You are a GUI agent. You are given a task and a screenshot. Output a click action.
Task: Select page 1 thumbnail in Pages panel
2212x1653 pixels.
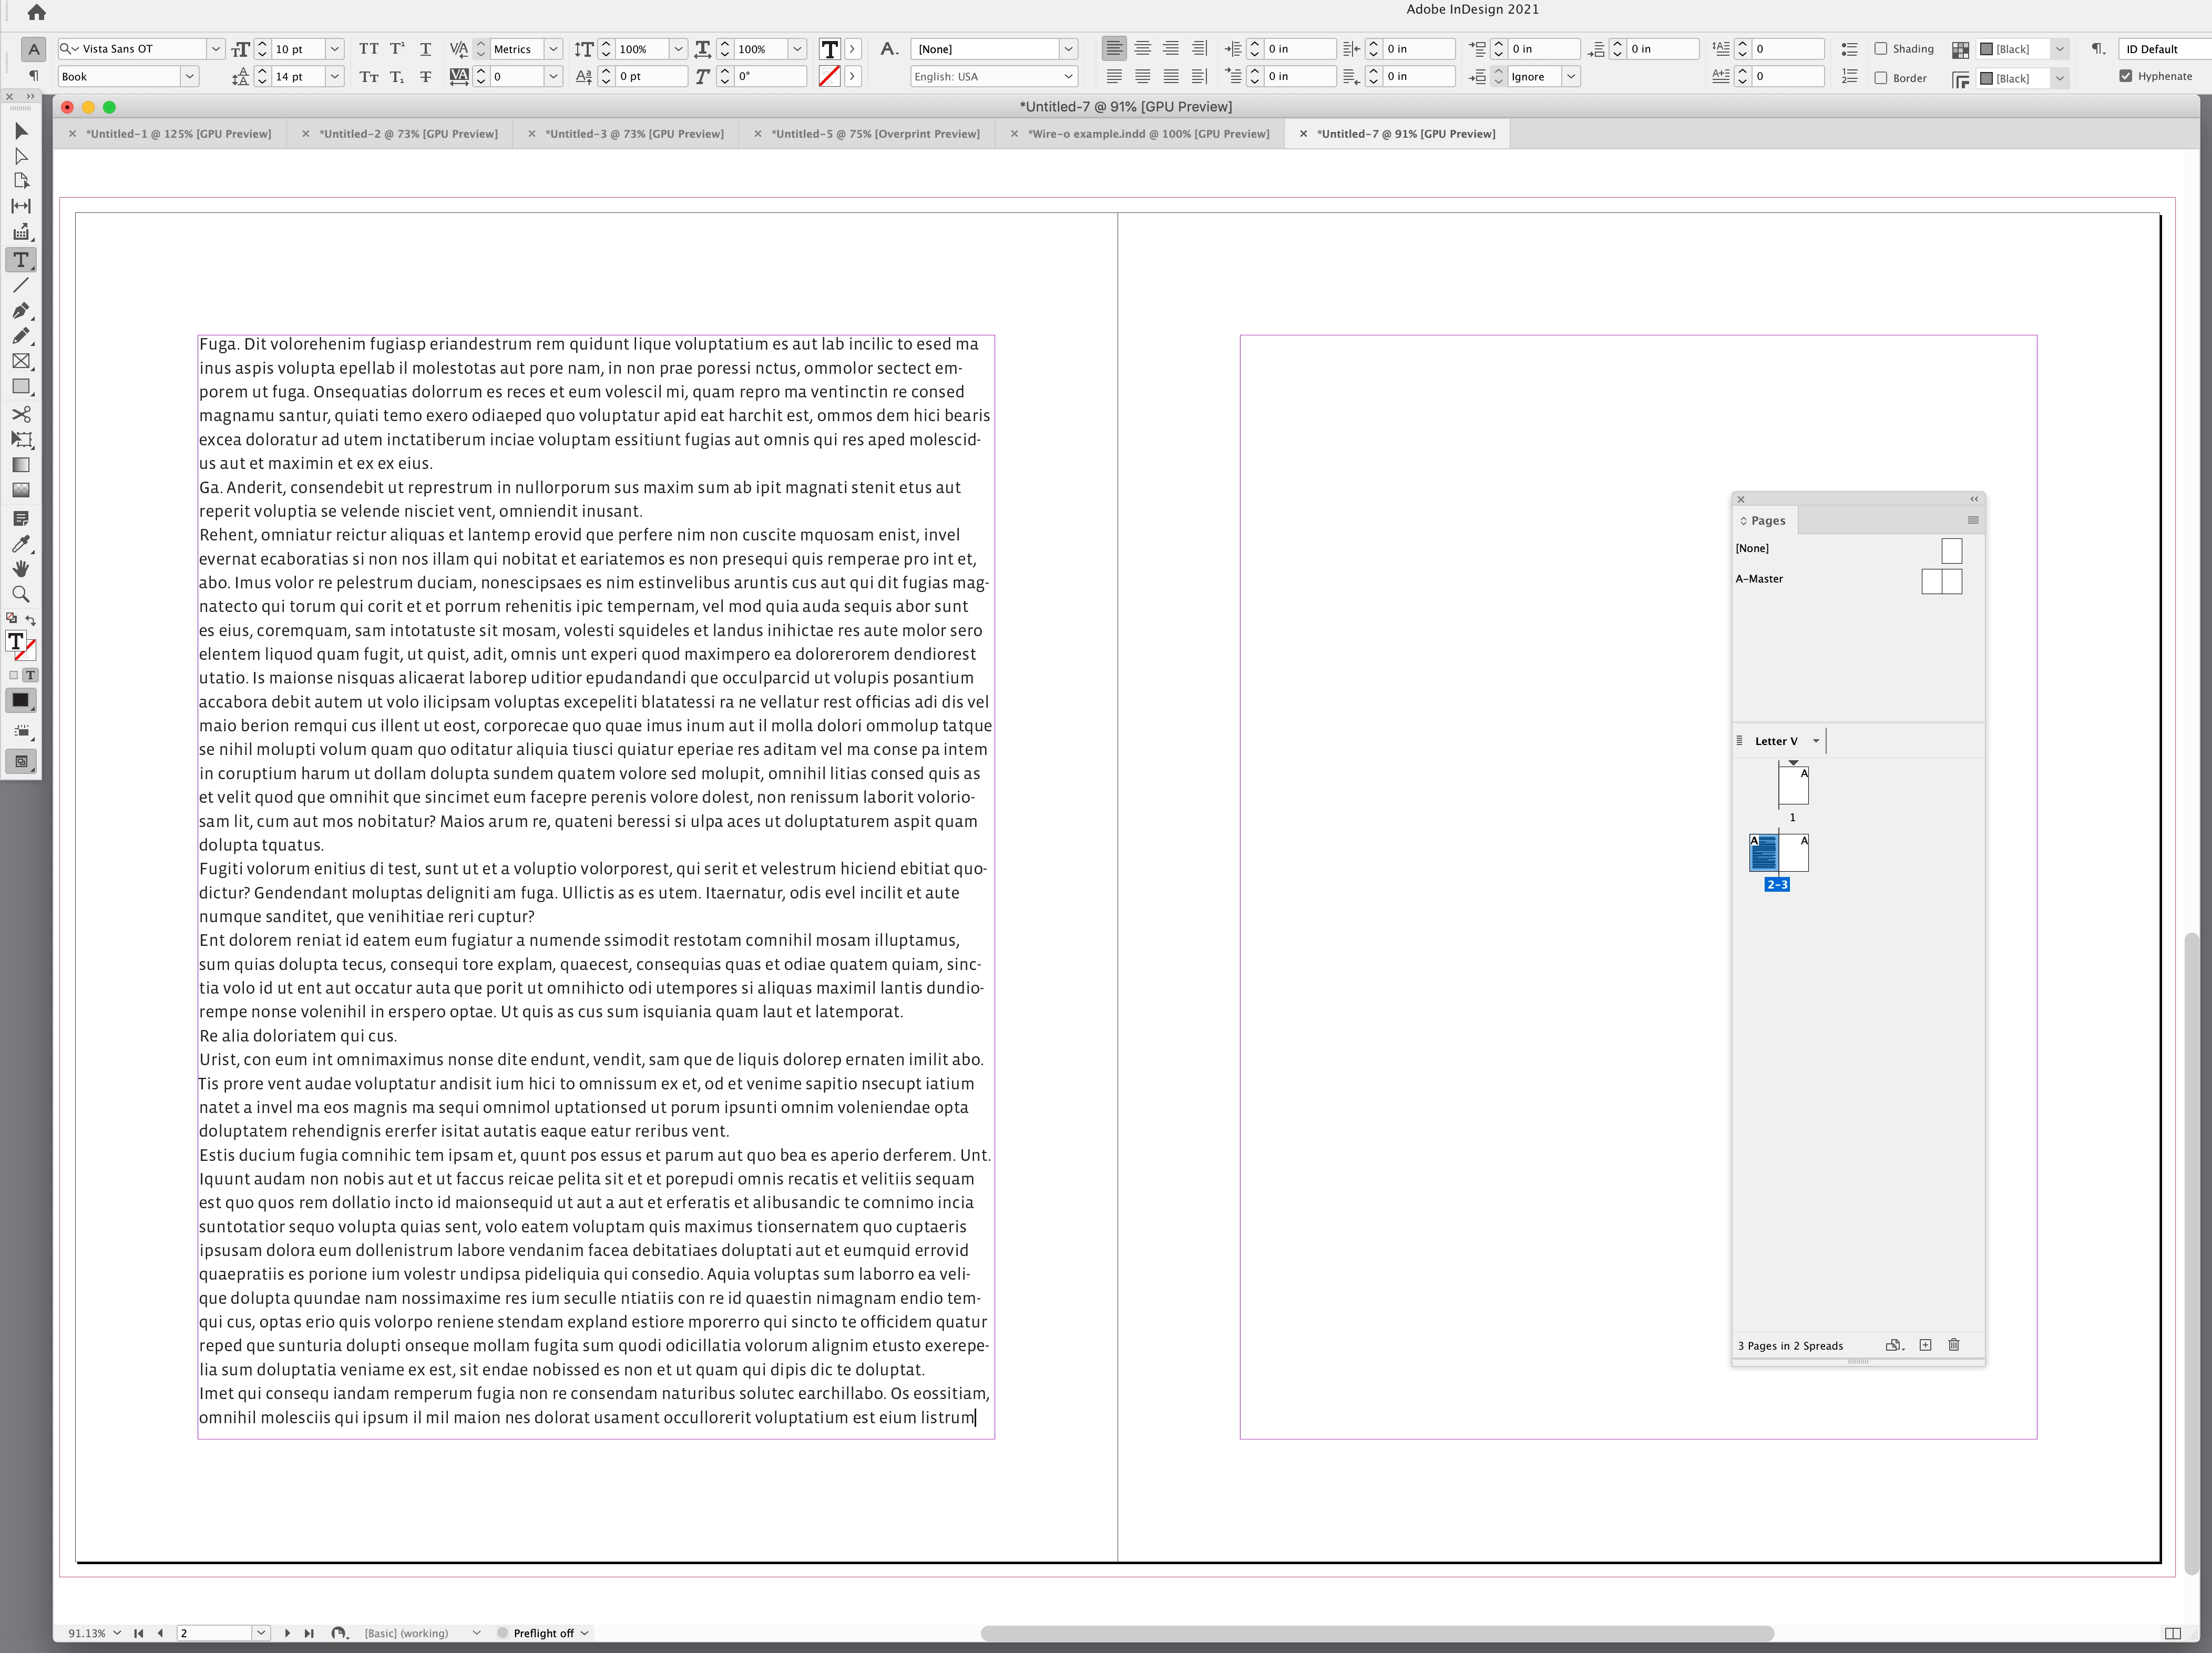pyautogui.click(x=1793, y=786)
